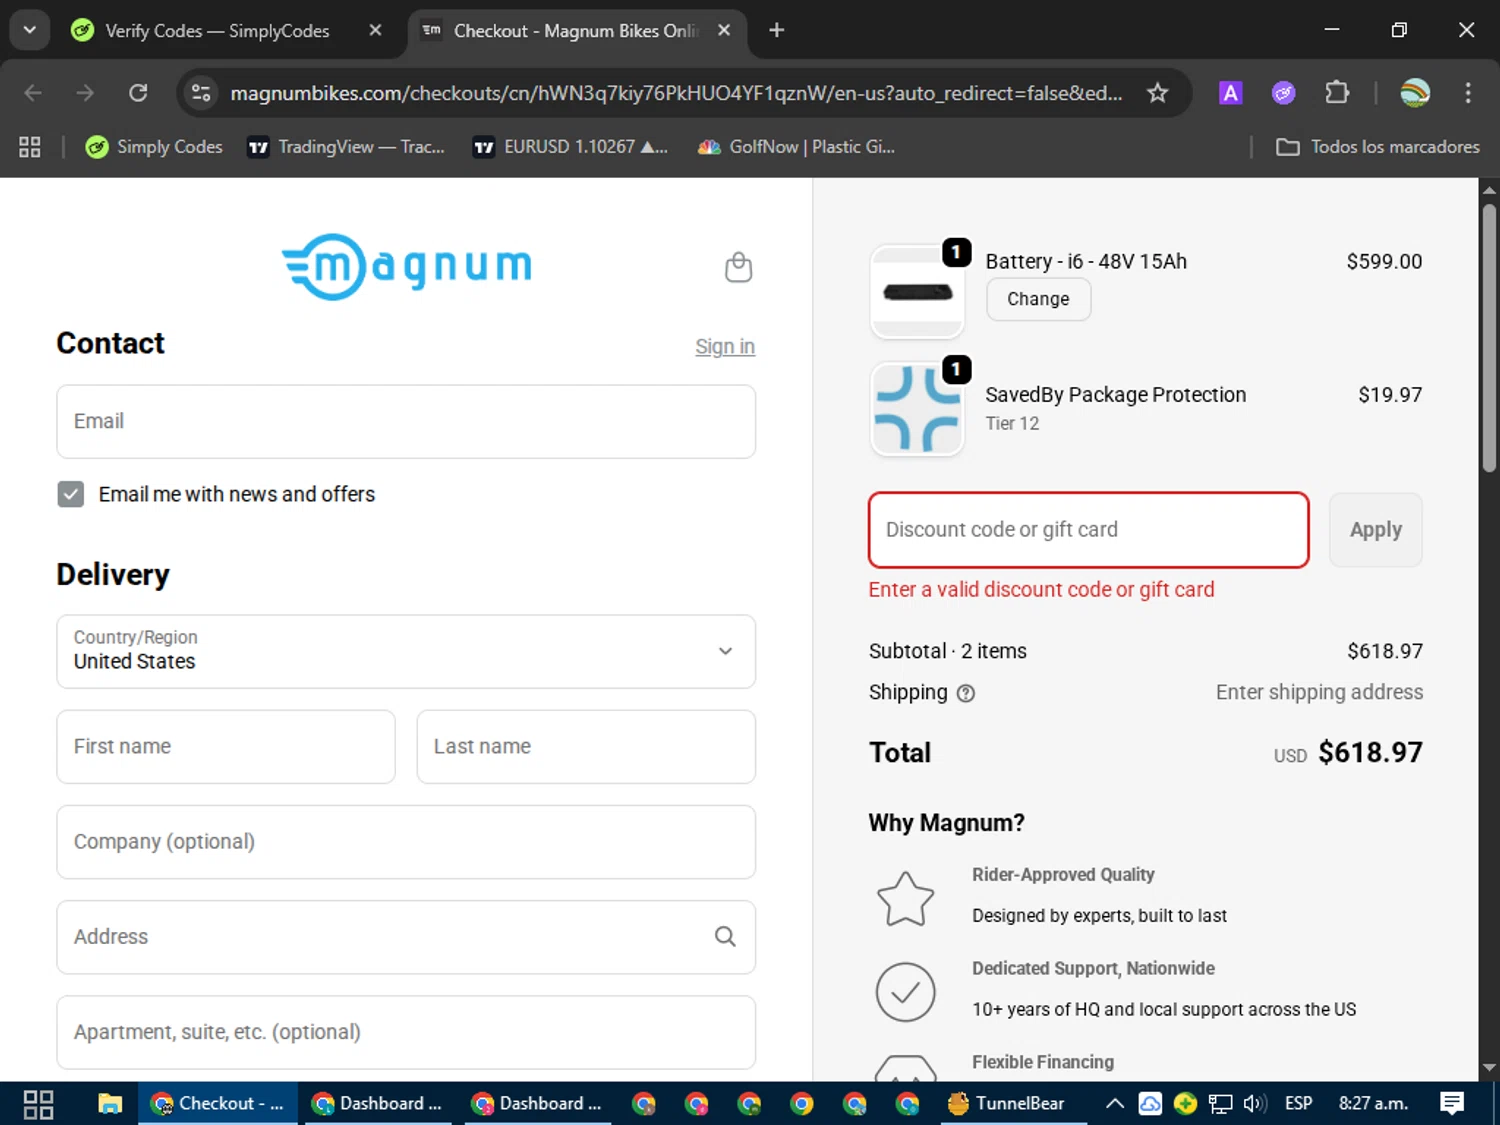Click the search icon in Address field

pyautogui.click(x=725, y=937)
